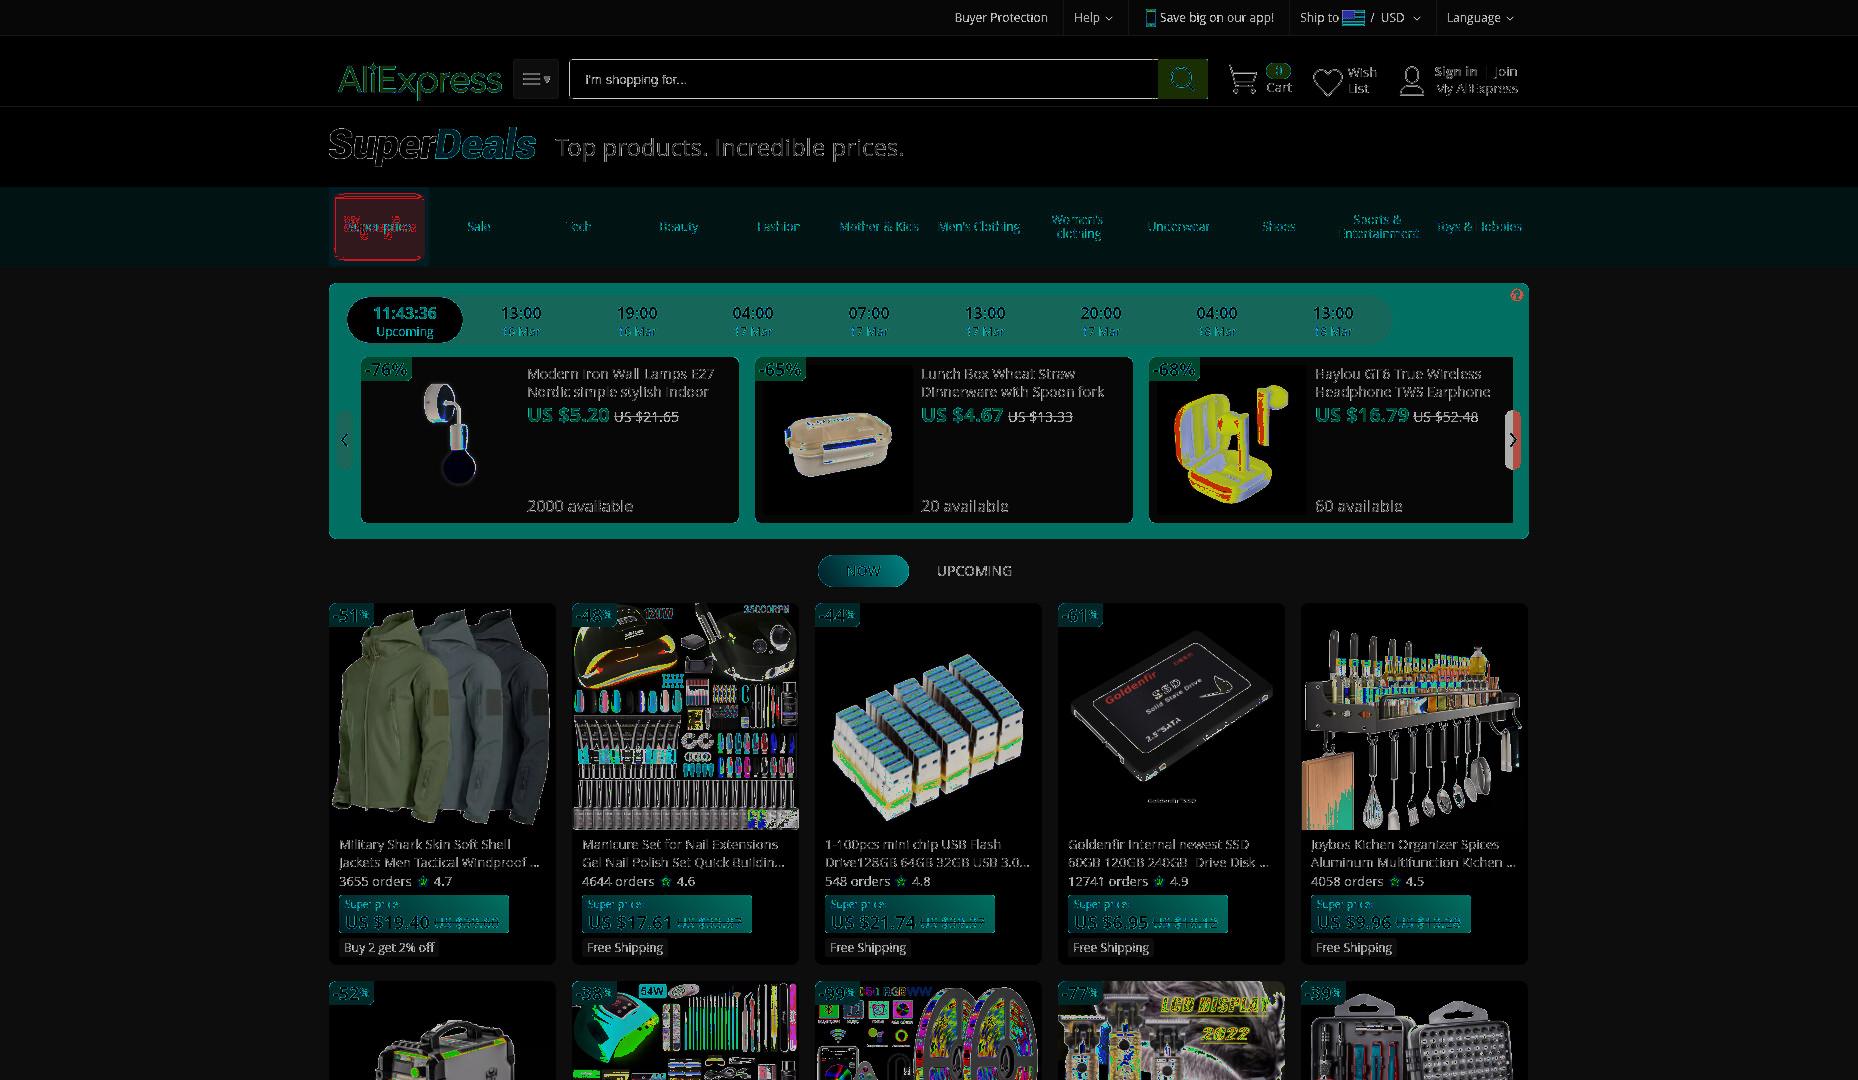1858x1080 pixels.
Task: Select the Men's Clothing category tab
Action: [x=979, y=227]
